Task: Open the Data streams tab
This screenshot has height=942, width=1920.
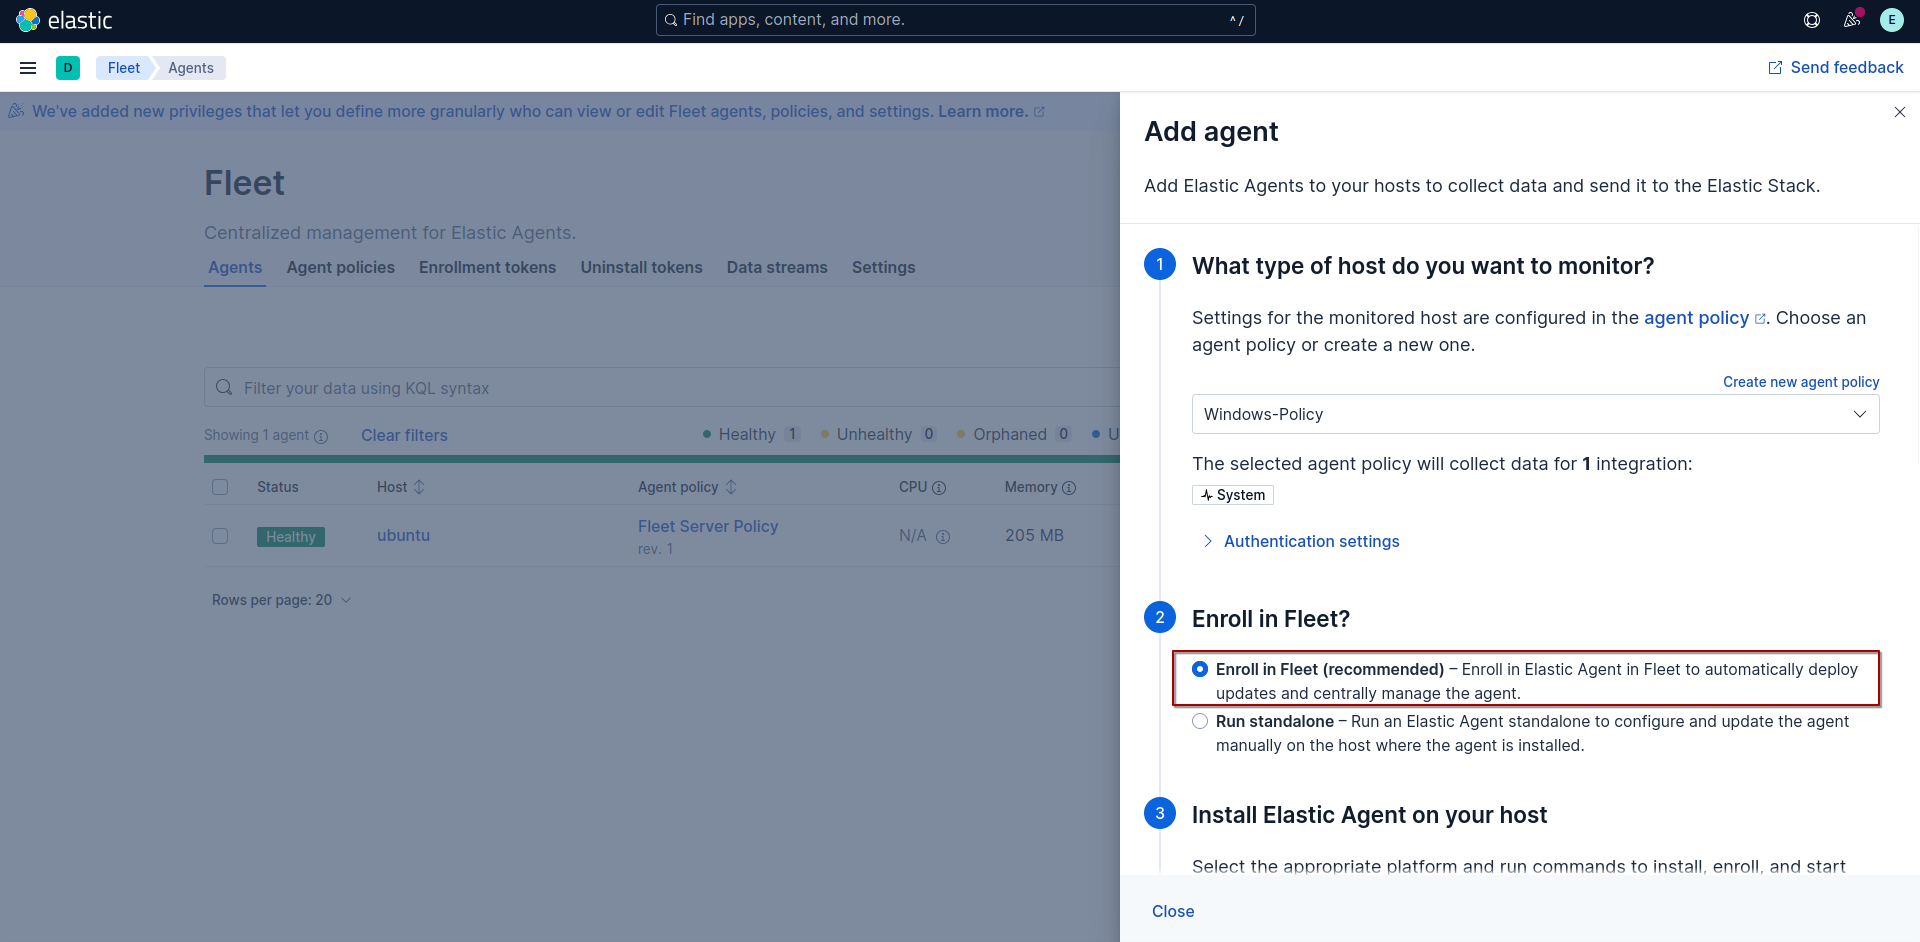Action: click(x=777, y=267)
